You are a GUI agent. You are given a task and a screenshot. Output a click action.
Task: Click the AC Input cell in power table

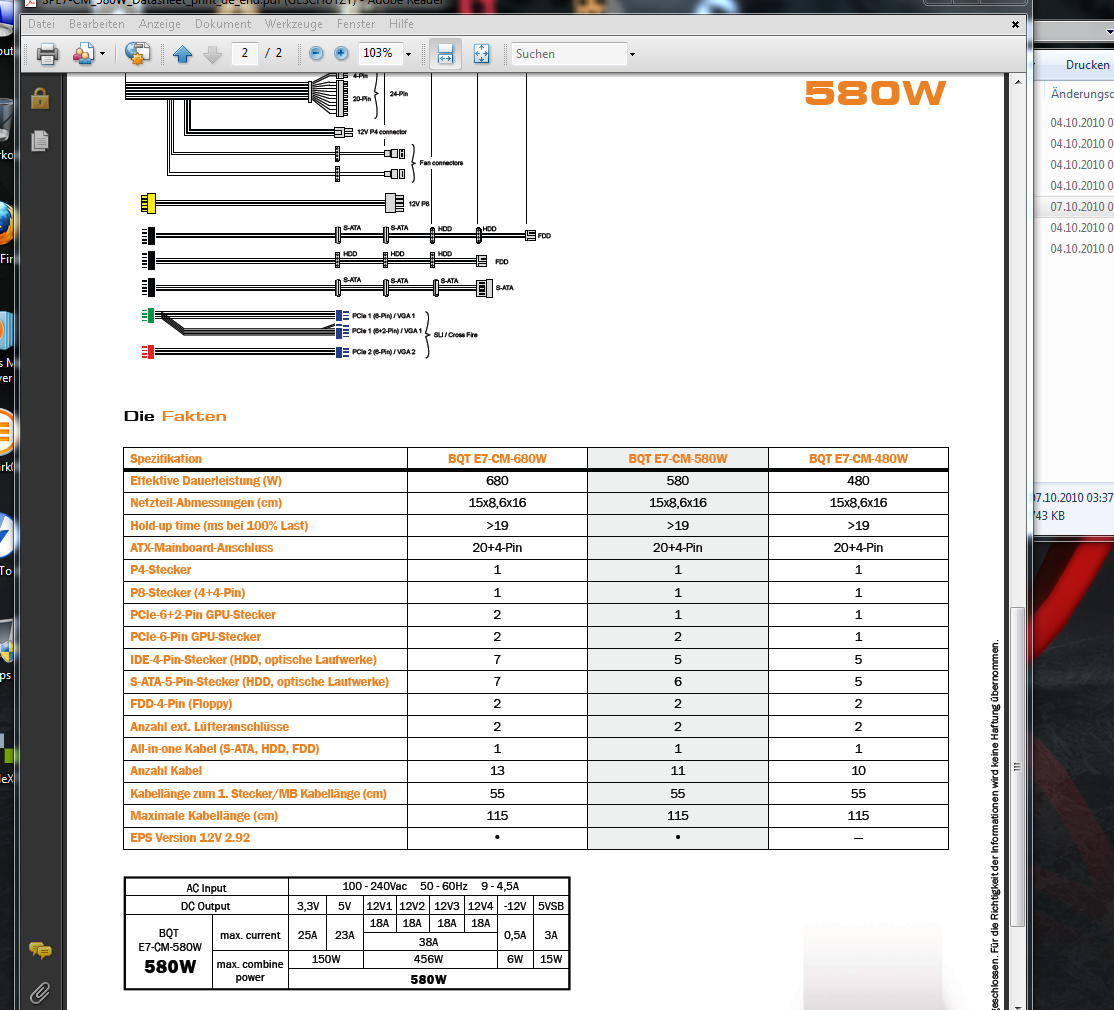206,888
